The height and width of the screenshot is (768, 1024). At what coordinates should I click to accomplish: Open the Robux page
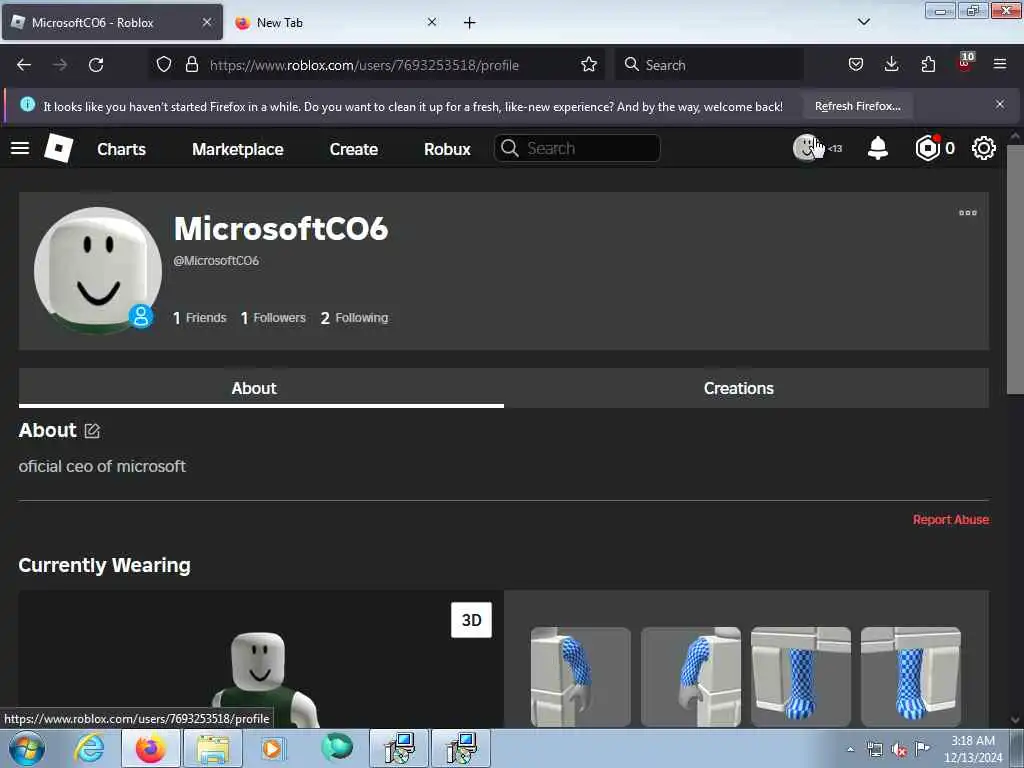(447, 149)
